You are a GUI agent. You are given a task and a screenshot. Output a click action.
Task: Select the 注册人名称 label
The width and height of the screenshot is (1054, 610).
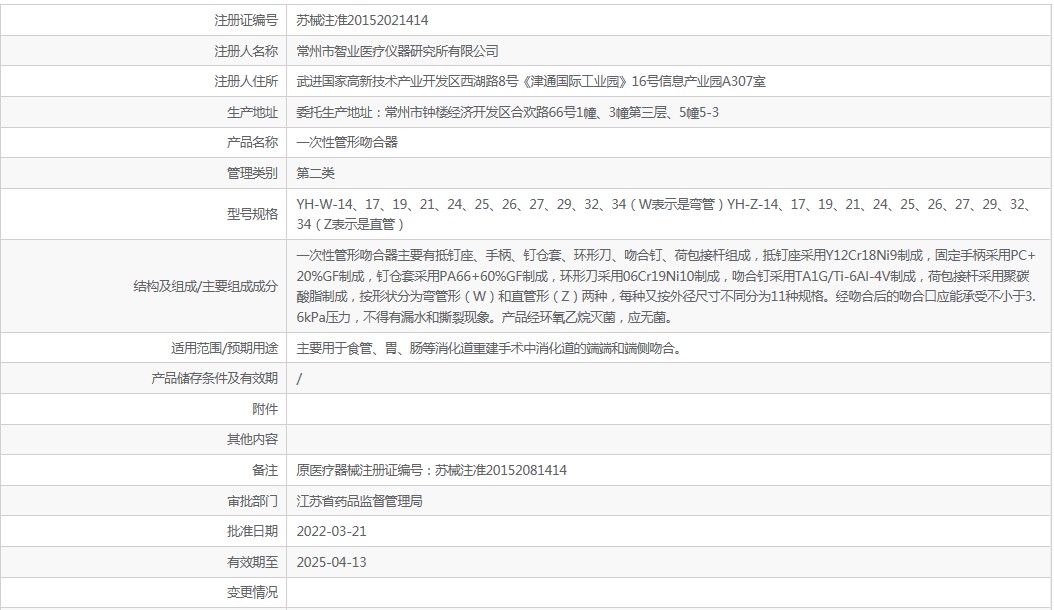(x=246, y=51)
